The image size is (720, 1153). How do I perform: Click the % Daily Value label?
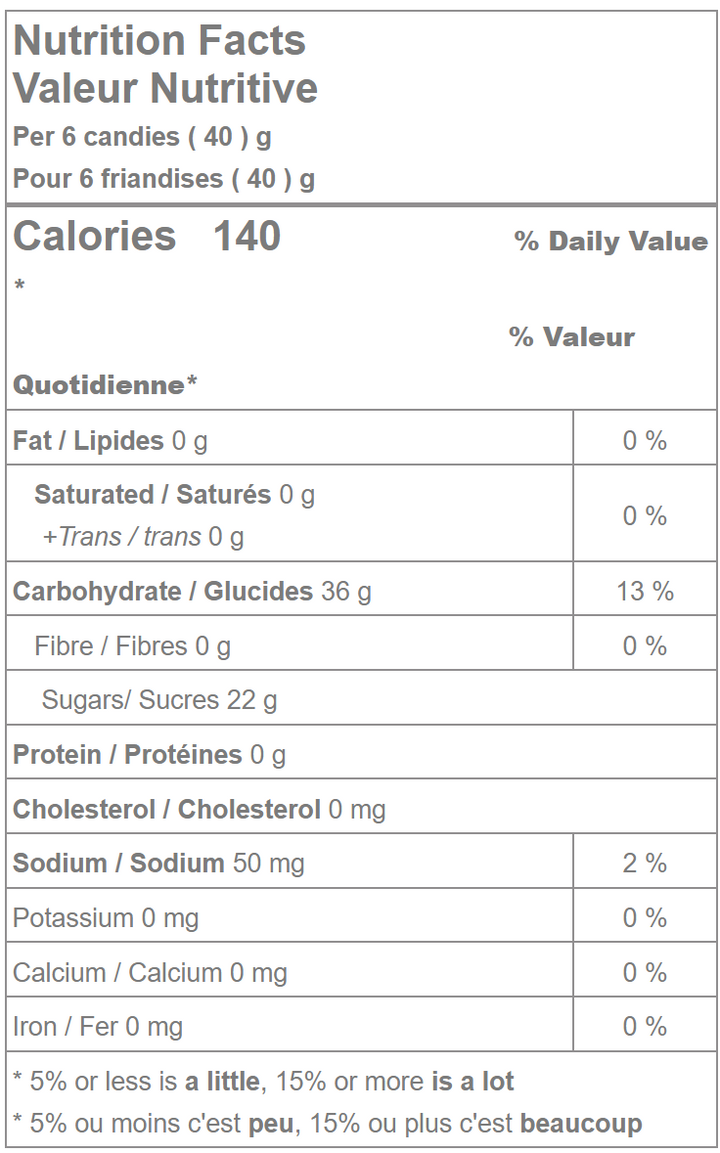[610, 241]
